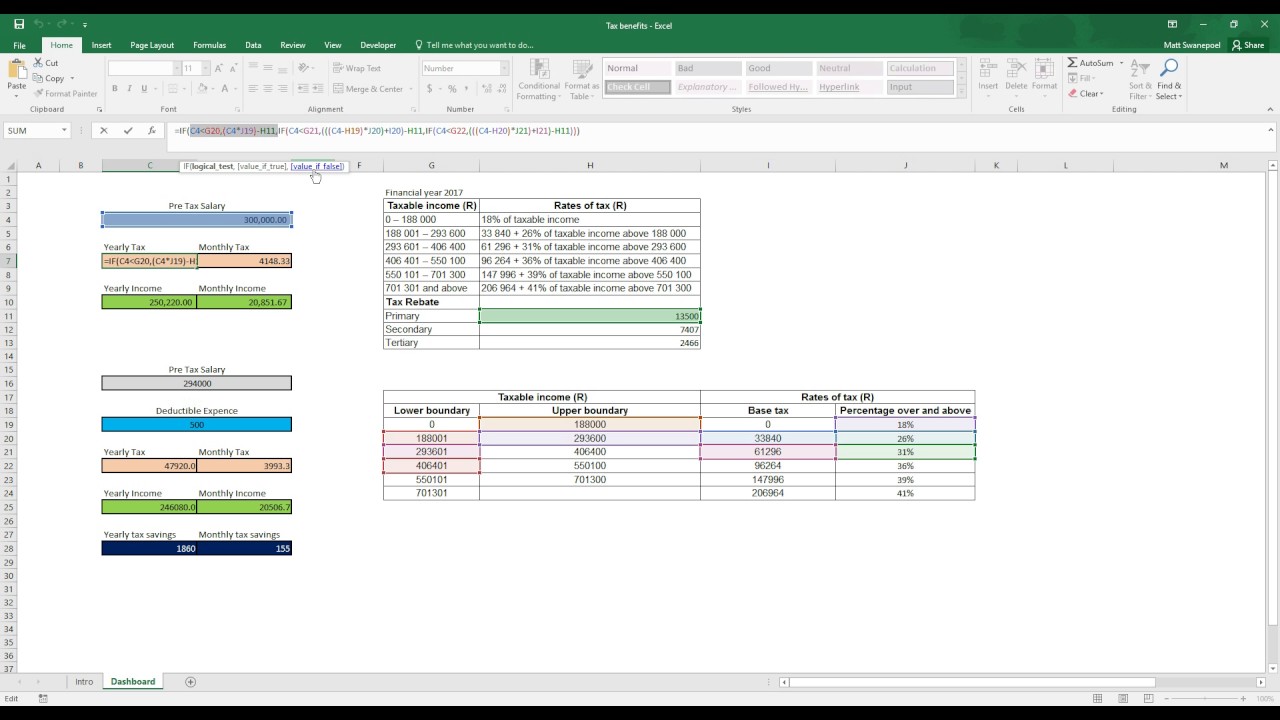Viewport: 1280px width, 720px height.
Task: Toggle Middle Align vertical alignment
Action: pyautogui.click(x=267, y=68)
